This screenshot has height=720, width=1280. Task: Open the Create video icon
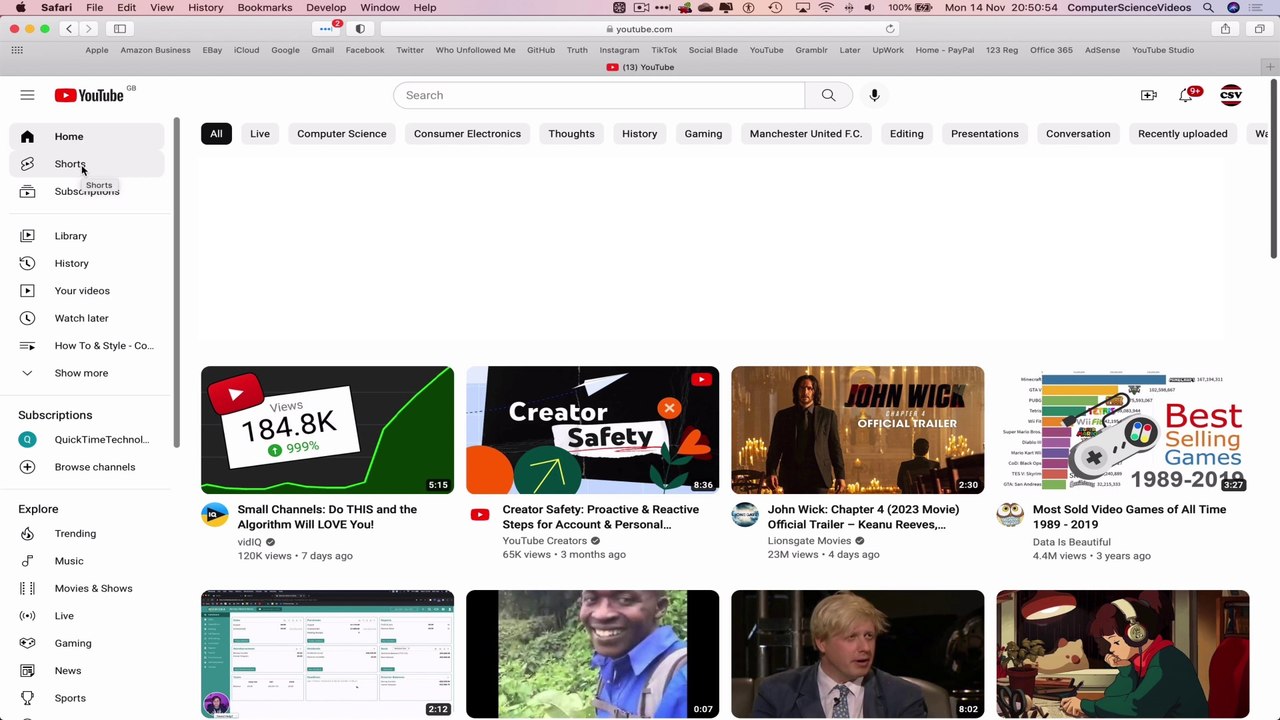(x=1148, y=95)
